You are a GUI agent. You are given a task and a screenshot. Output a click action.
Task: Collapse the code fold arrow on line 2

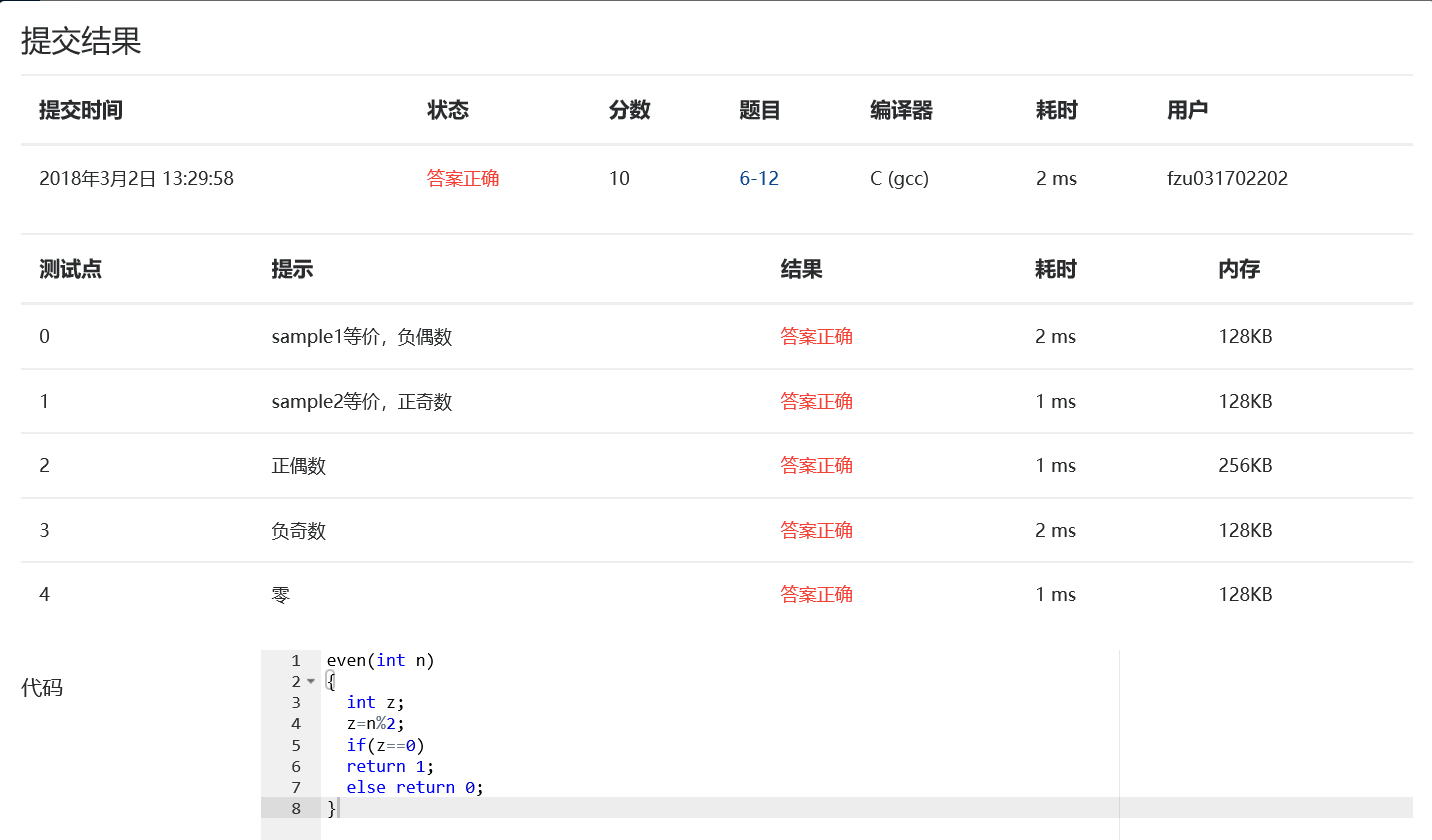310,682
